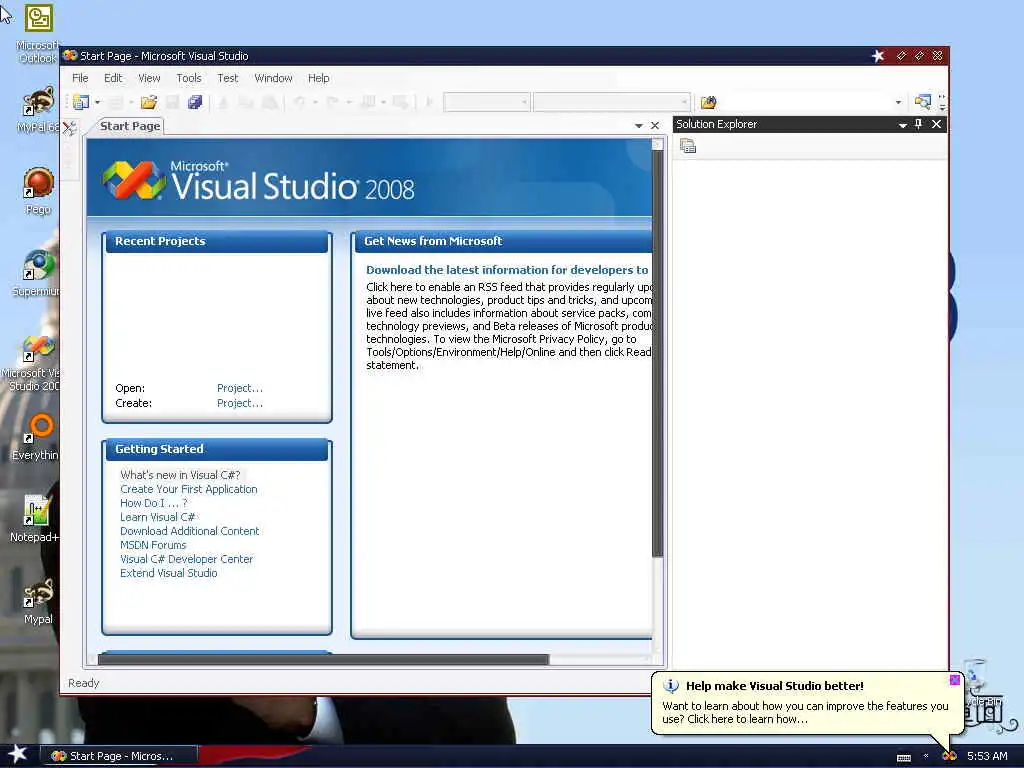Click the "Download the latest information" headline
Image resolution: width=1024 pixels, height=768 pixels.
tap(507, 270)
